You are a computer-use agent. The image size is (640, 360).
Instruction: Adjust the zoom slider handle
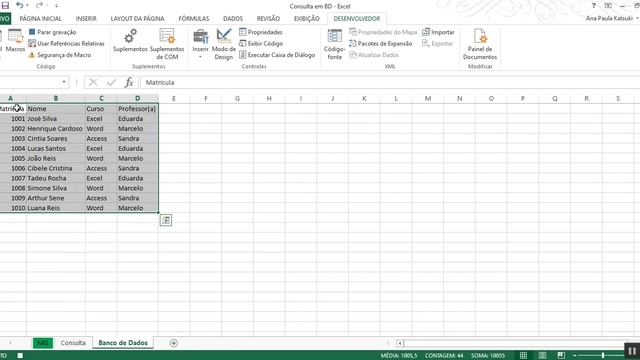(603, 356)
